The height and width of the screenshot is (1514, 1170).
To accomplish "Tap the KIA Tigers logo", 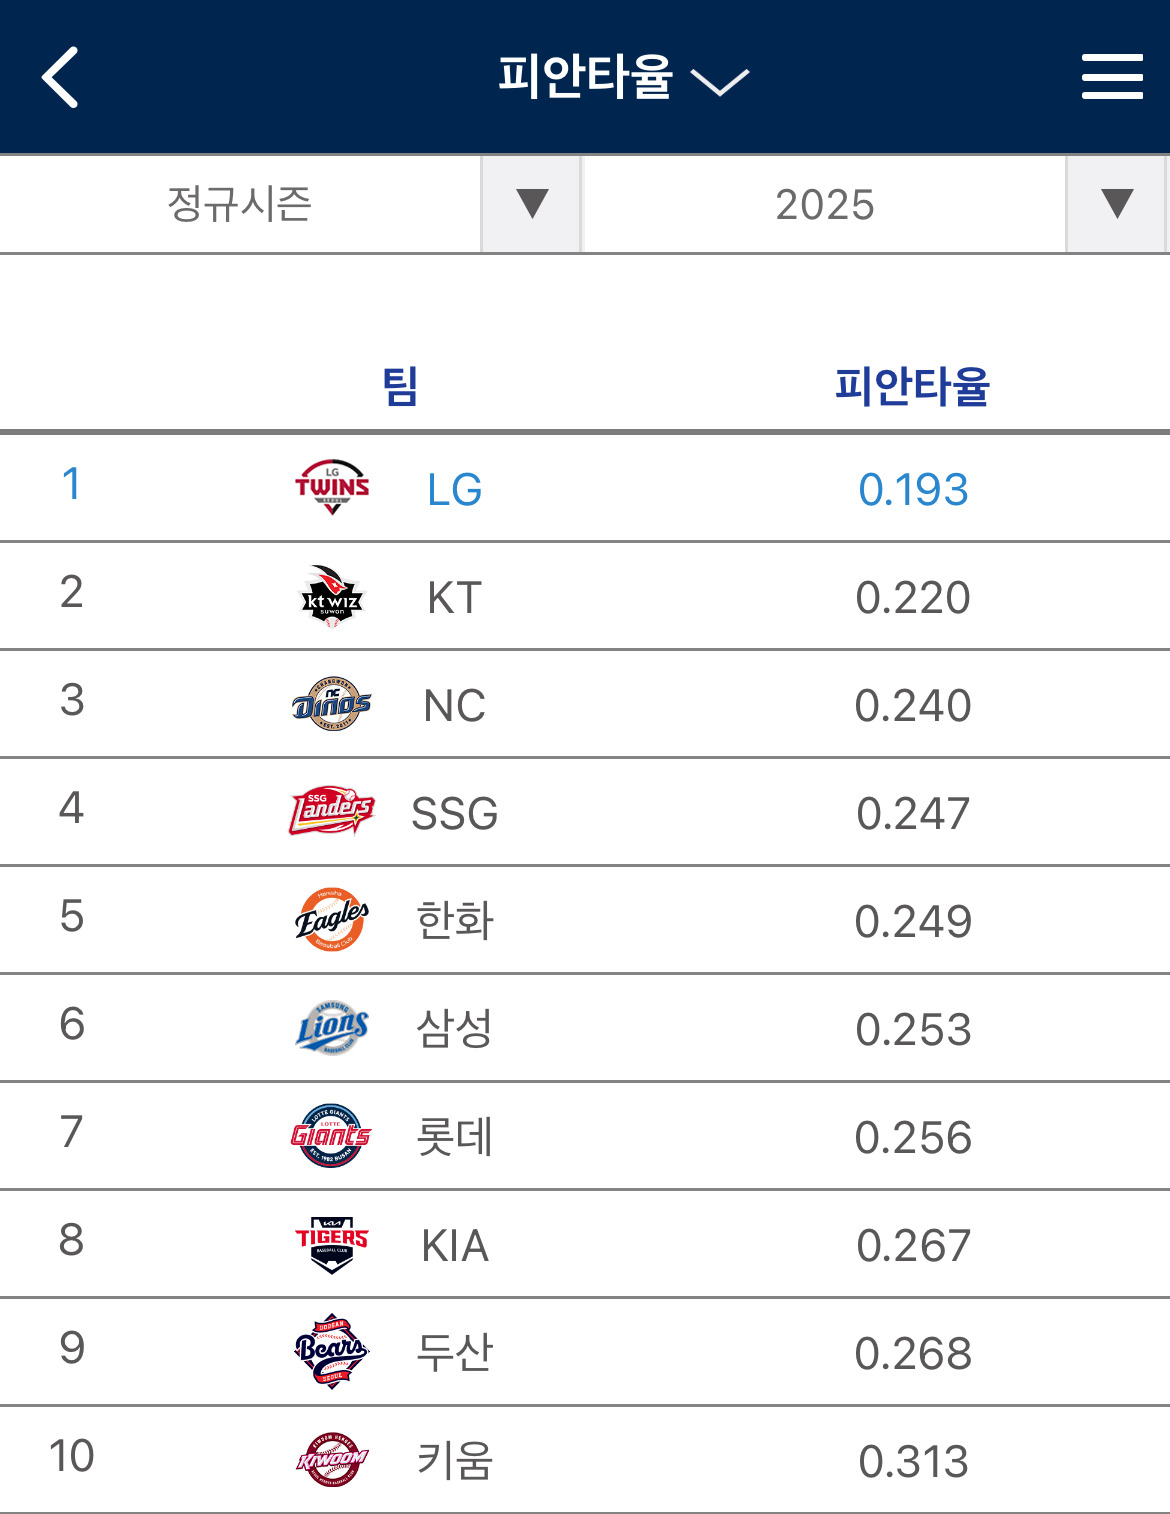I will tap(332, 1244).
